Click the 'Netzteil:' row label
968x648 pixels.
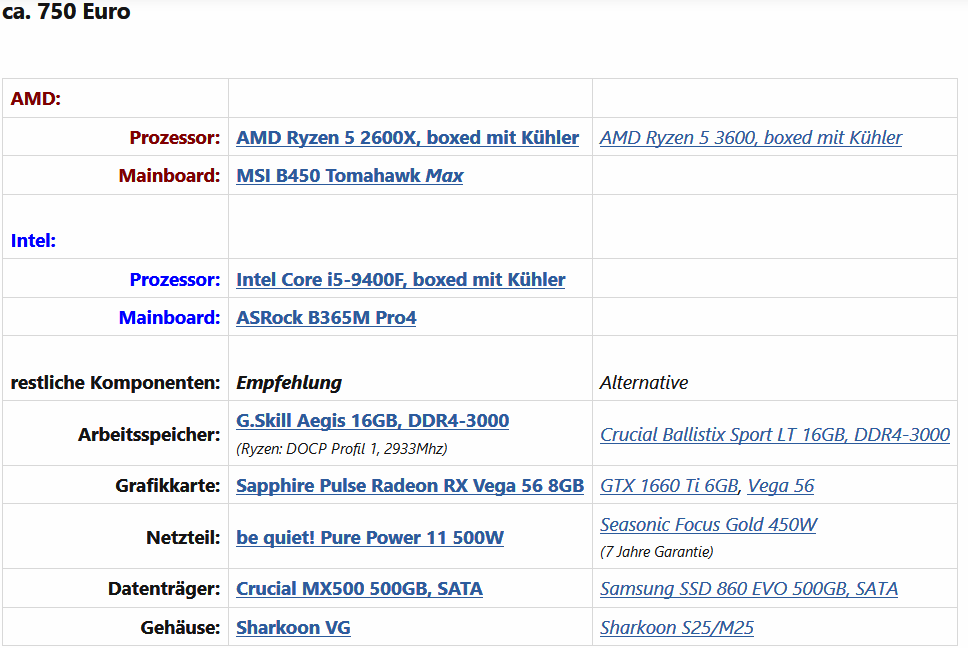tap(183, 538)
